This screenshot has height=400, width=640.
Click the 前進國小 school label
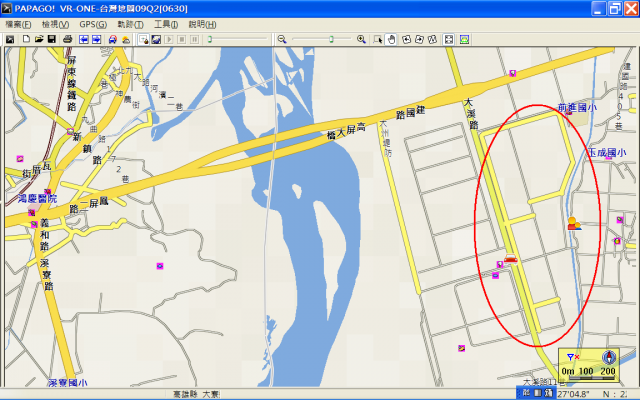(577, 108)
